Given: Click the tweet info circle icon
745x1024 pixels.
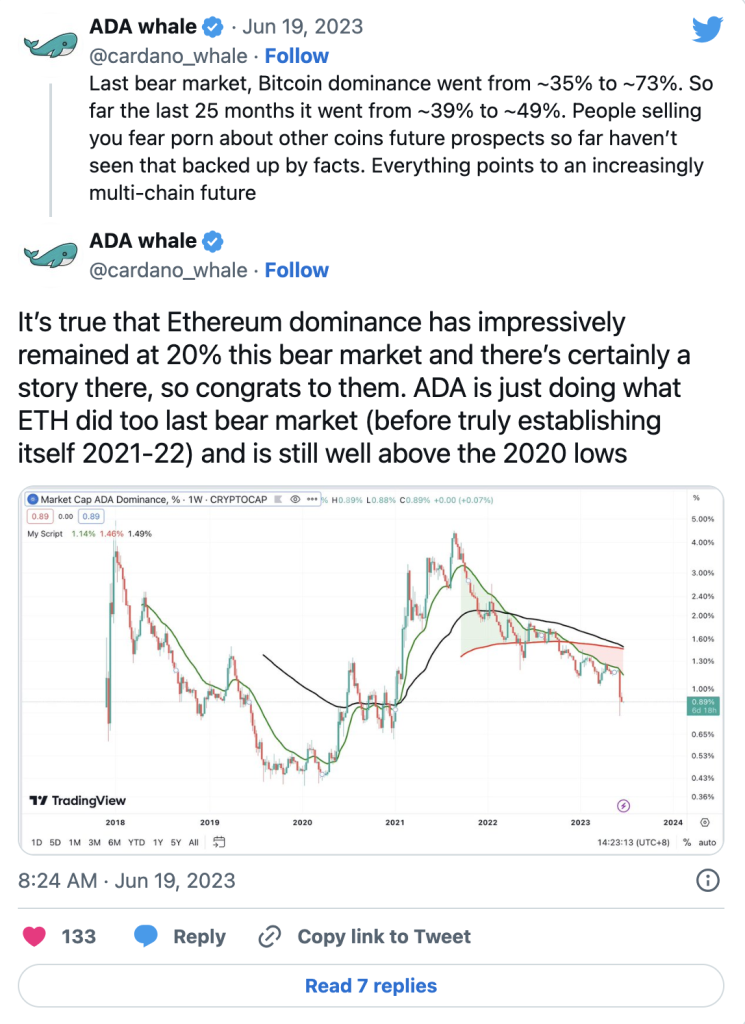Looking at the screenshot, I should click(x=707, y=880).
